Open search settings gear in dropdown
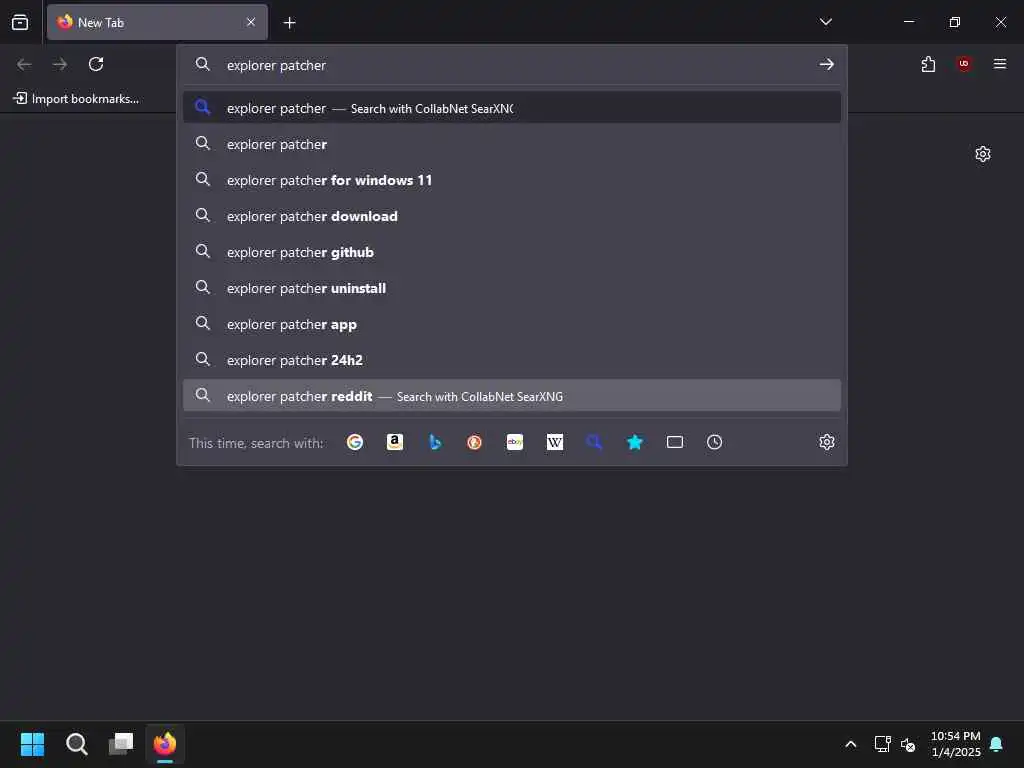The width and height of the screenshot is (1024, 768). tap(827, 442)
